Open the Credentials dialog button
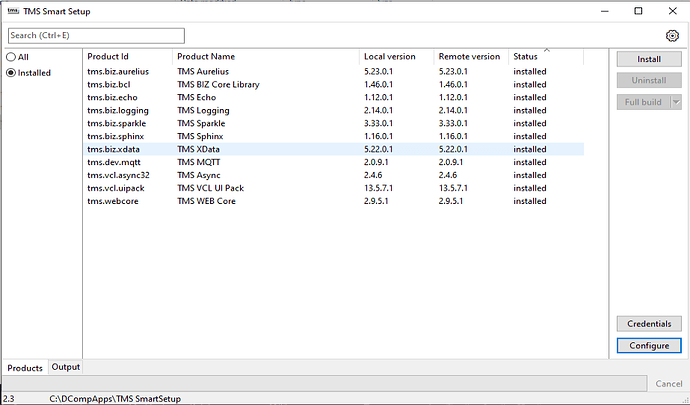The height and width of the screenshot is (405, 690). click(649, 324)
